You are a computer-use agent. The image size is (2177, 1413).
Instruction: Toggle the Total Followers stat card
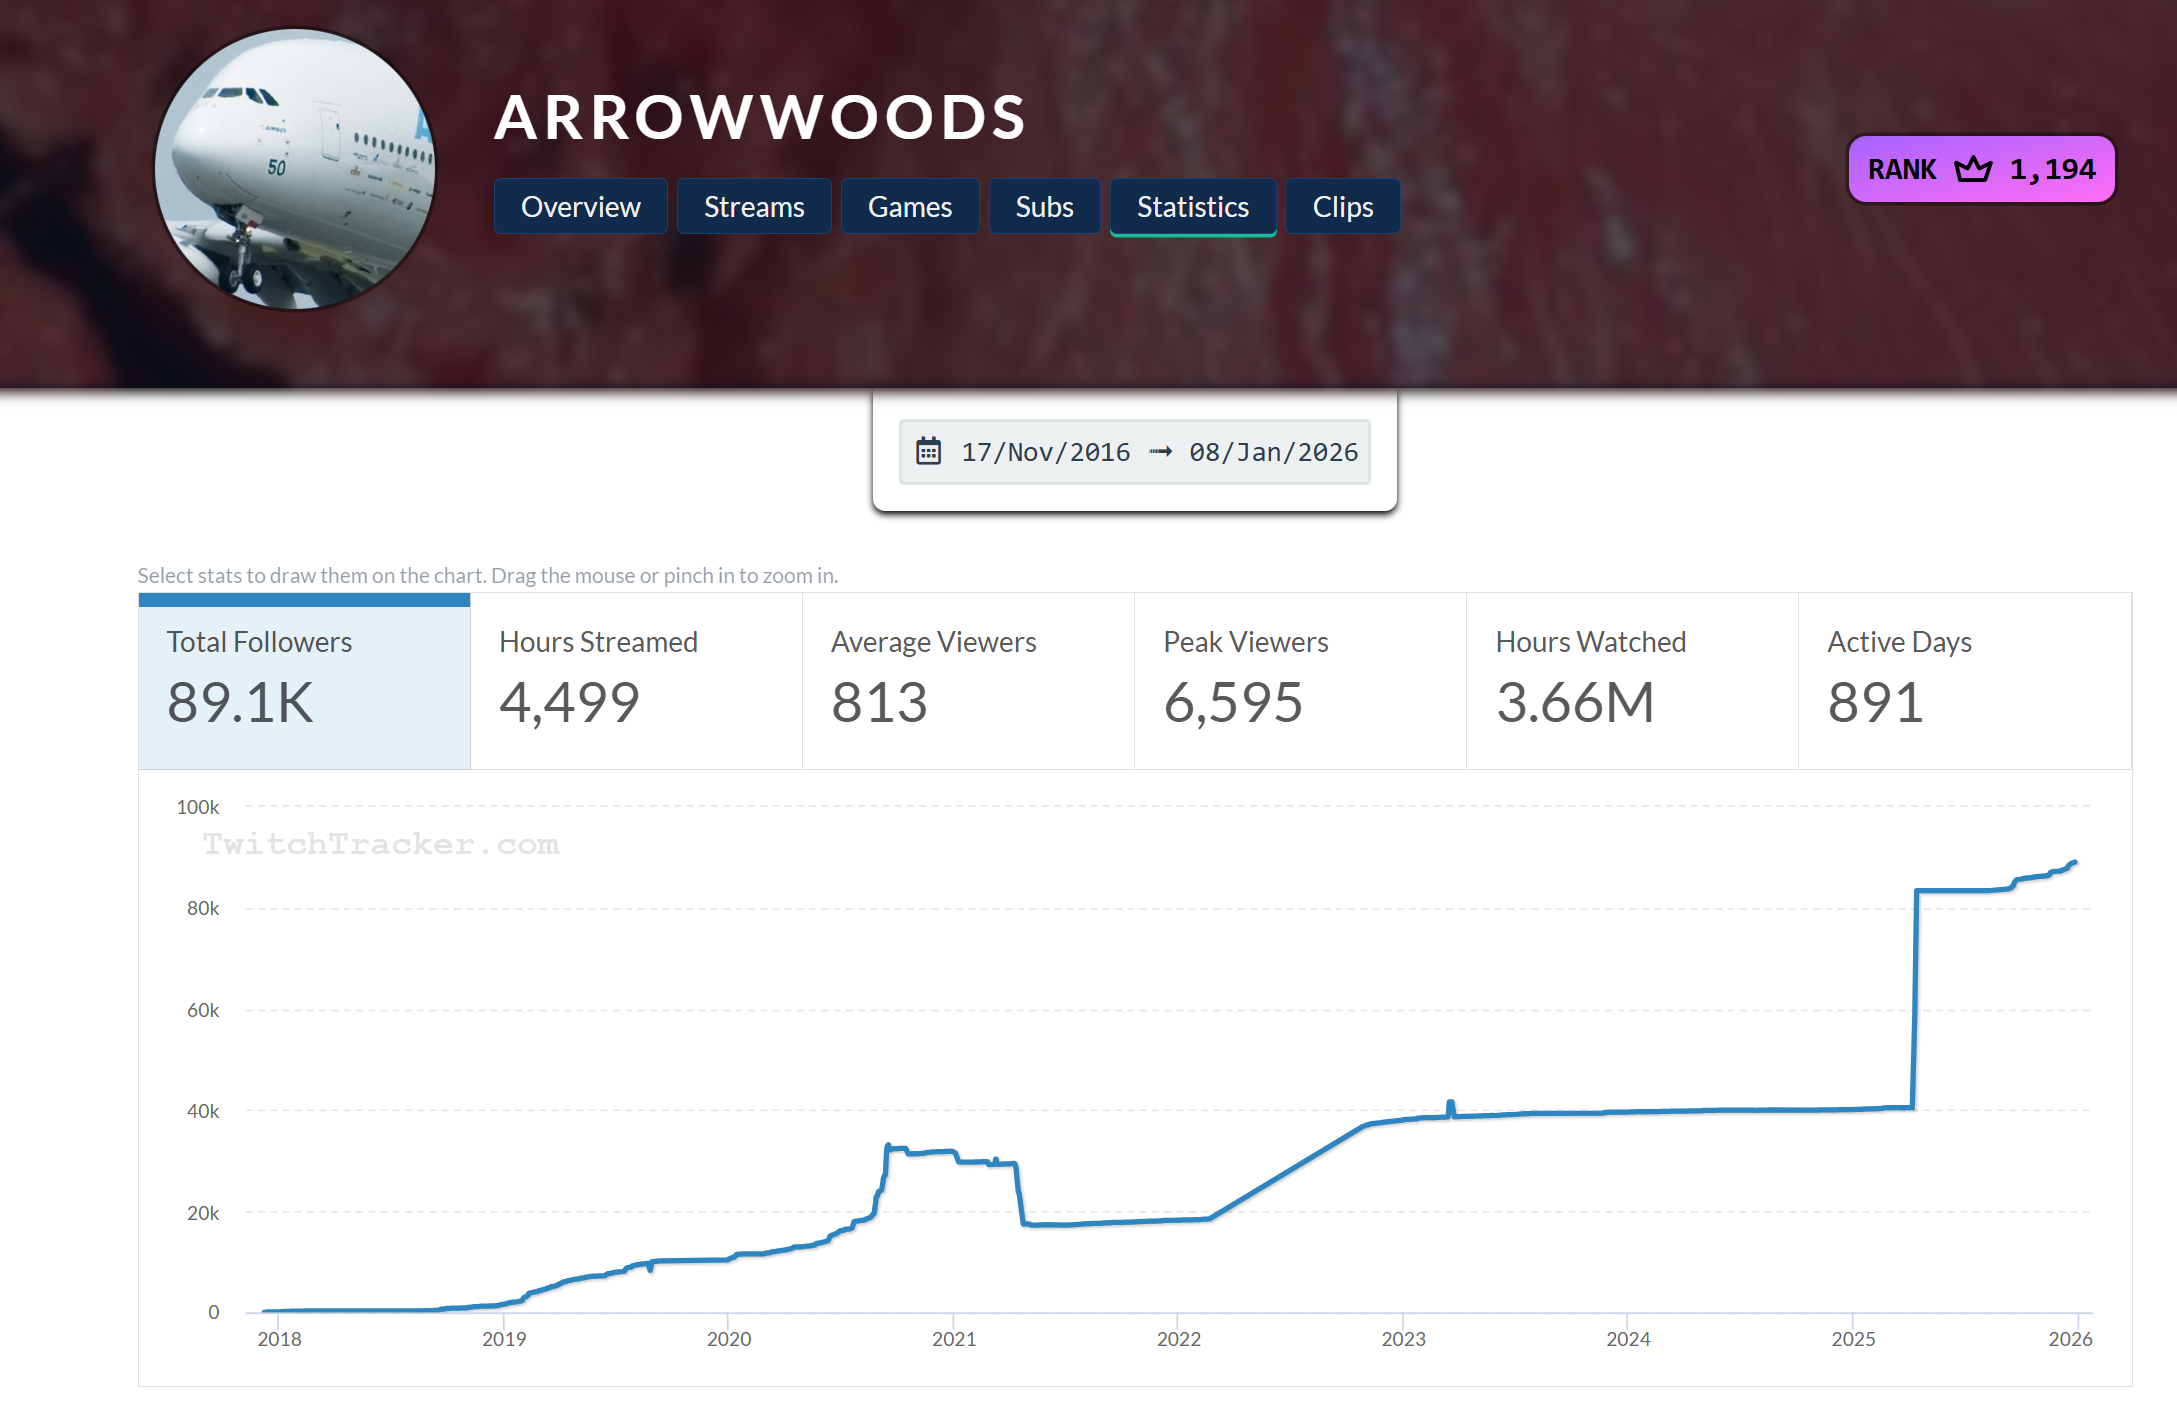(x=304, y=681)
